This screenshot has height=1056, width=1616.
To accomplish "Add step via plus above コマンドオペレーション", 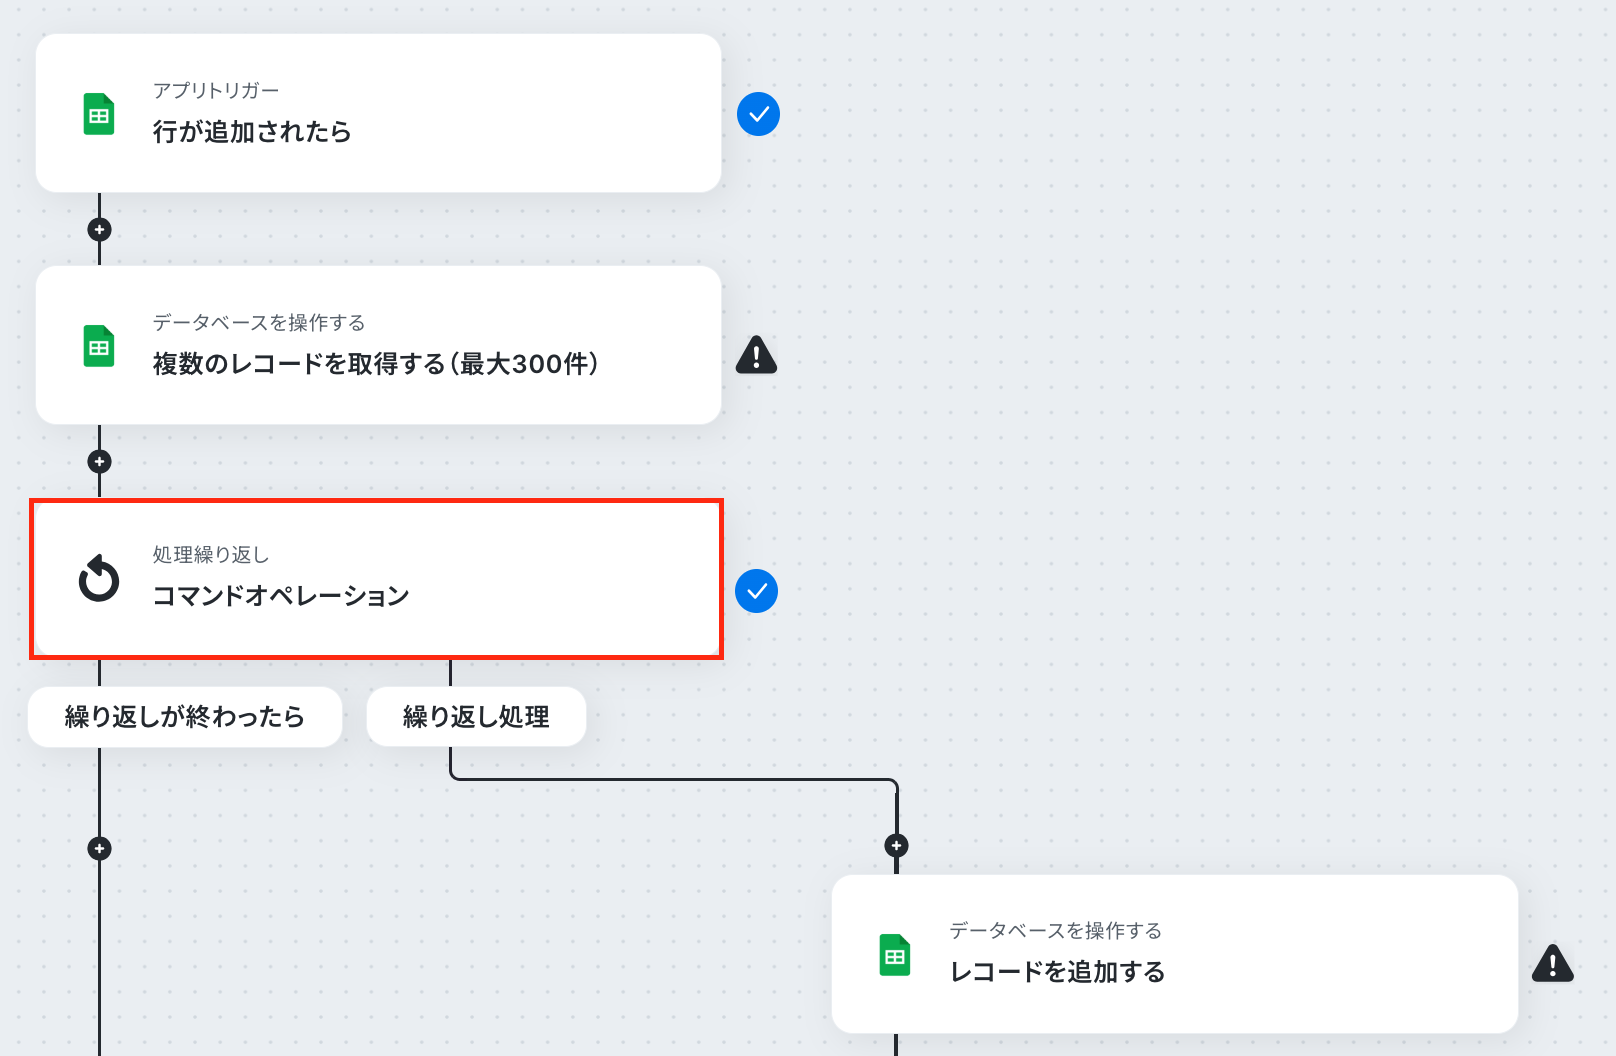I will [99, 462].
